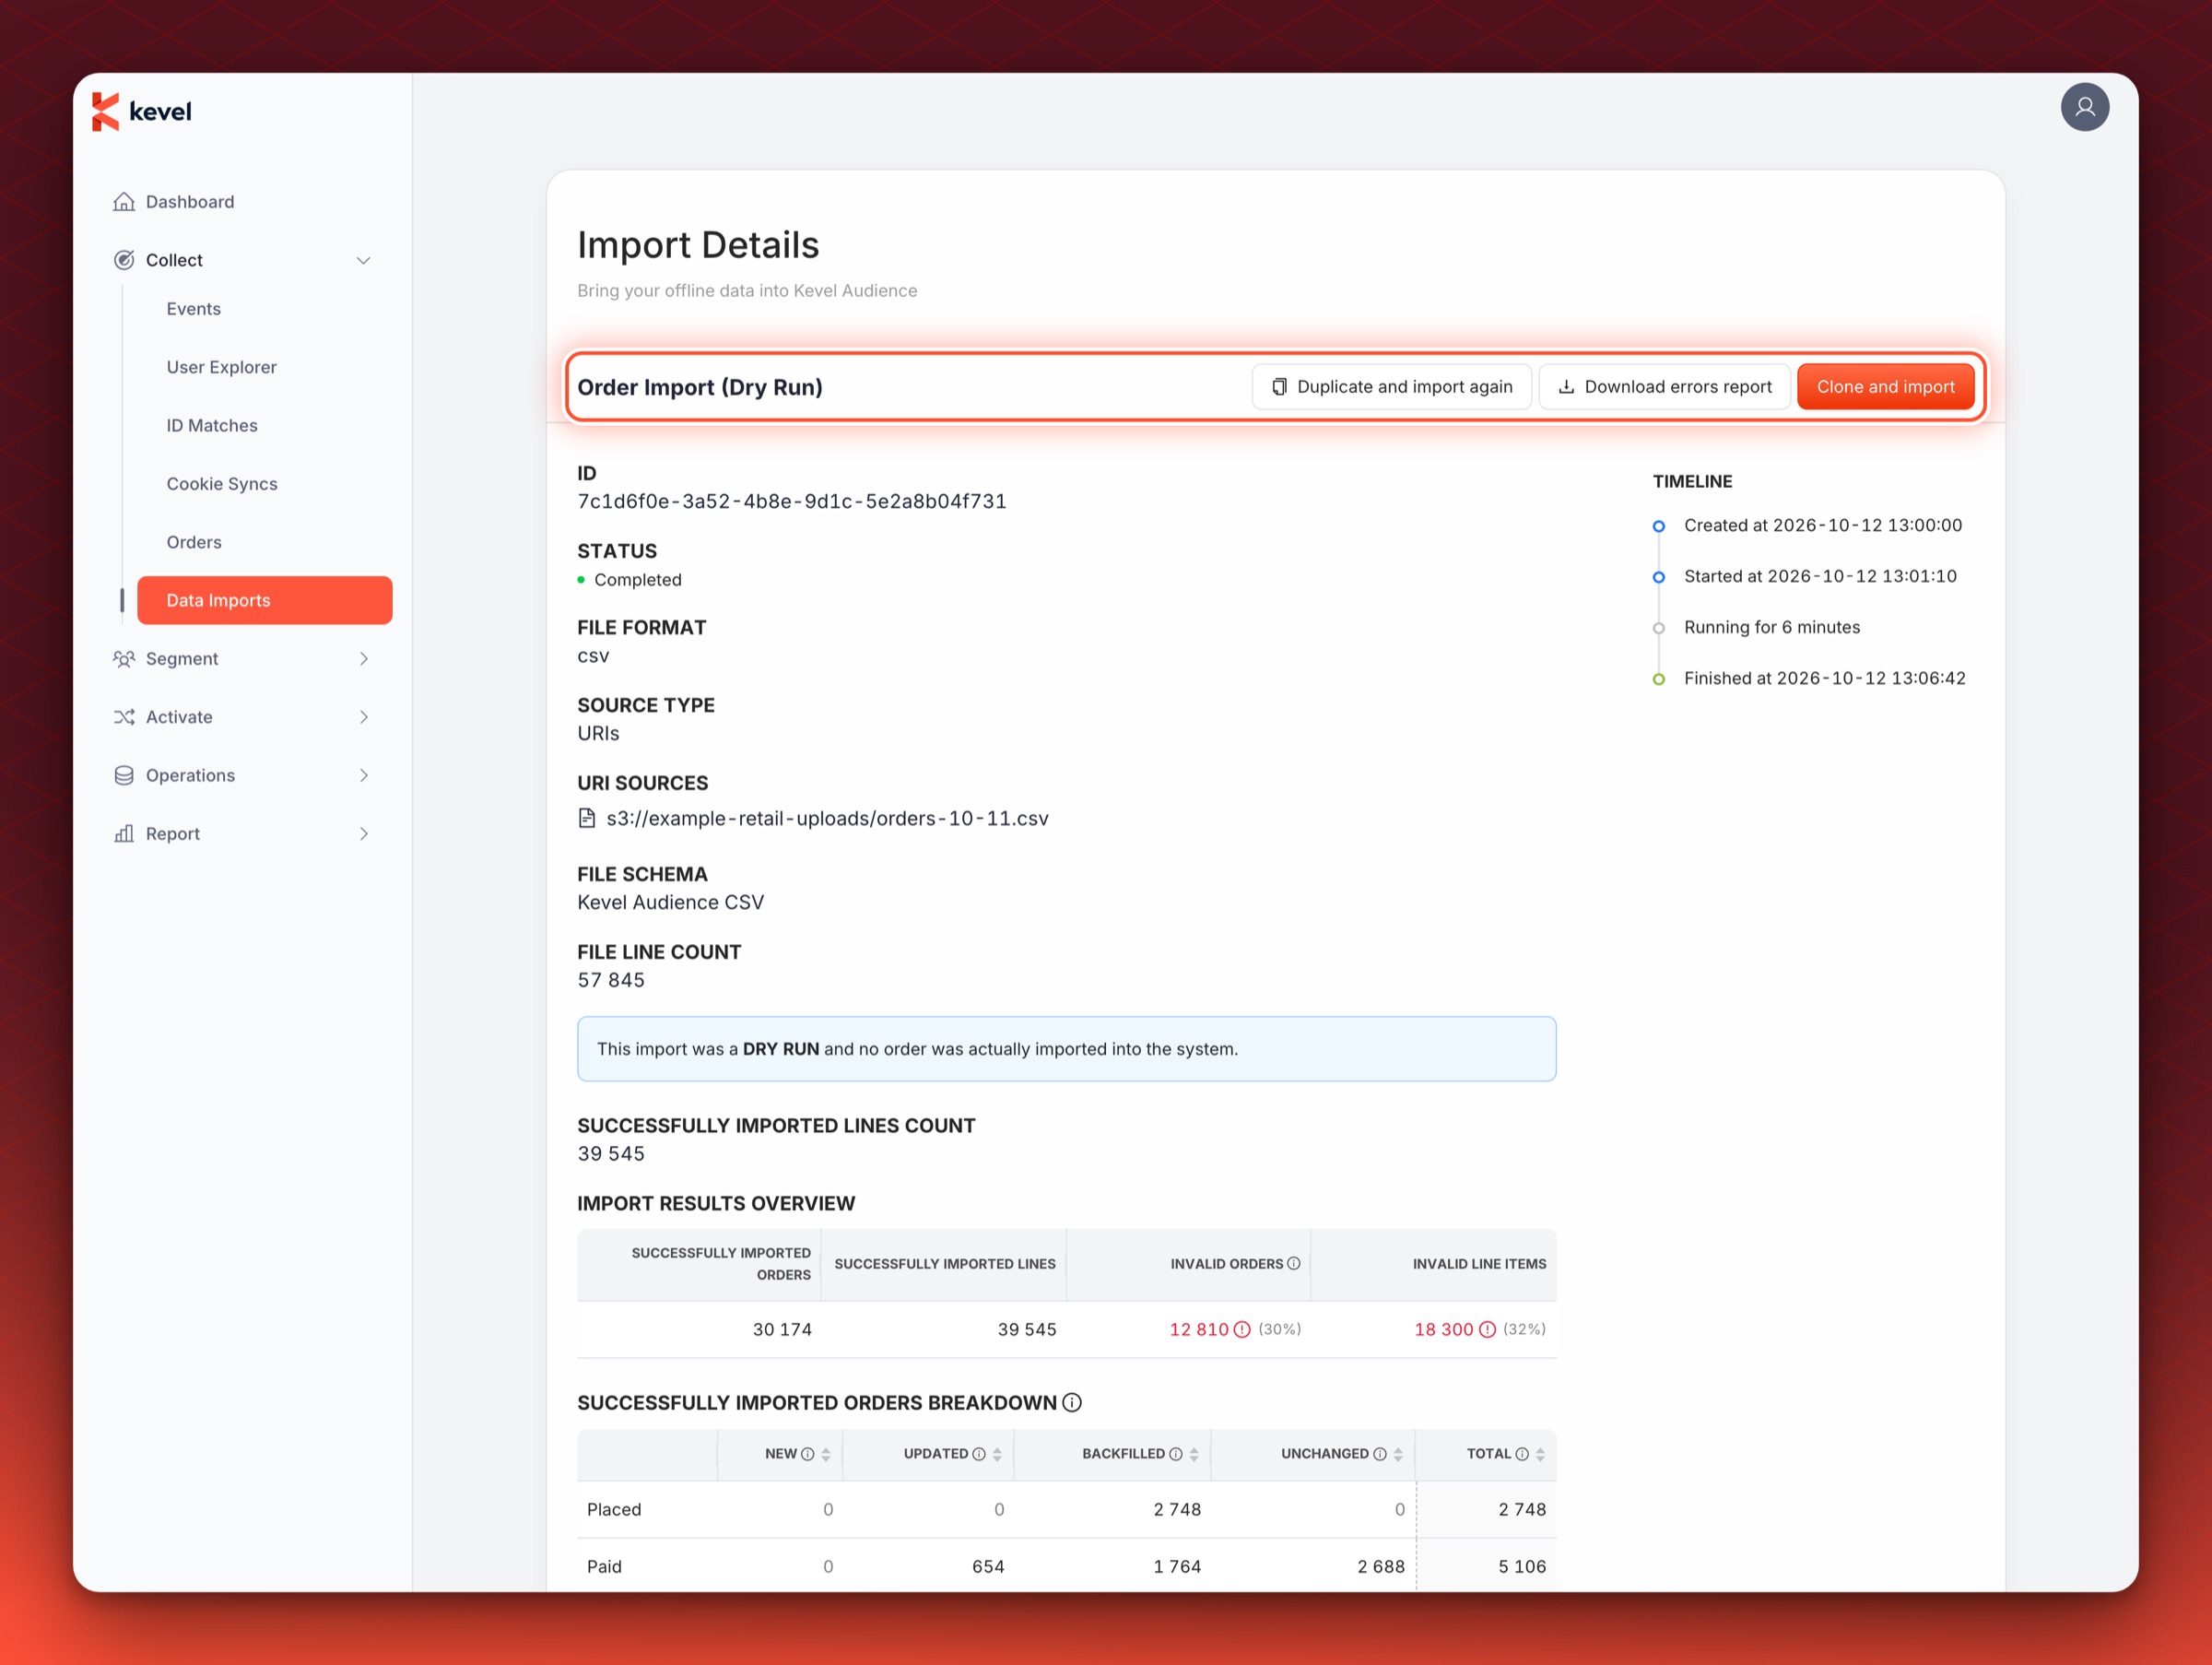Image resolution: width=2212 pixels, height=1665 pixels.
Task: Click Duplicate and import again button
Action: (x=1391, y=387)
